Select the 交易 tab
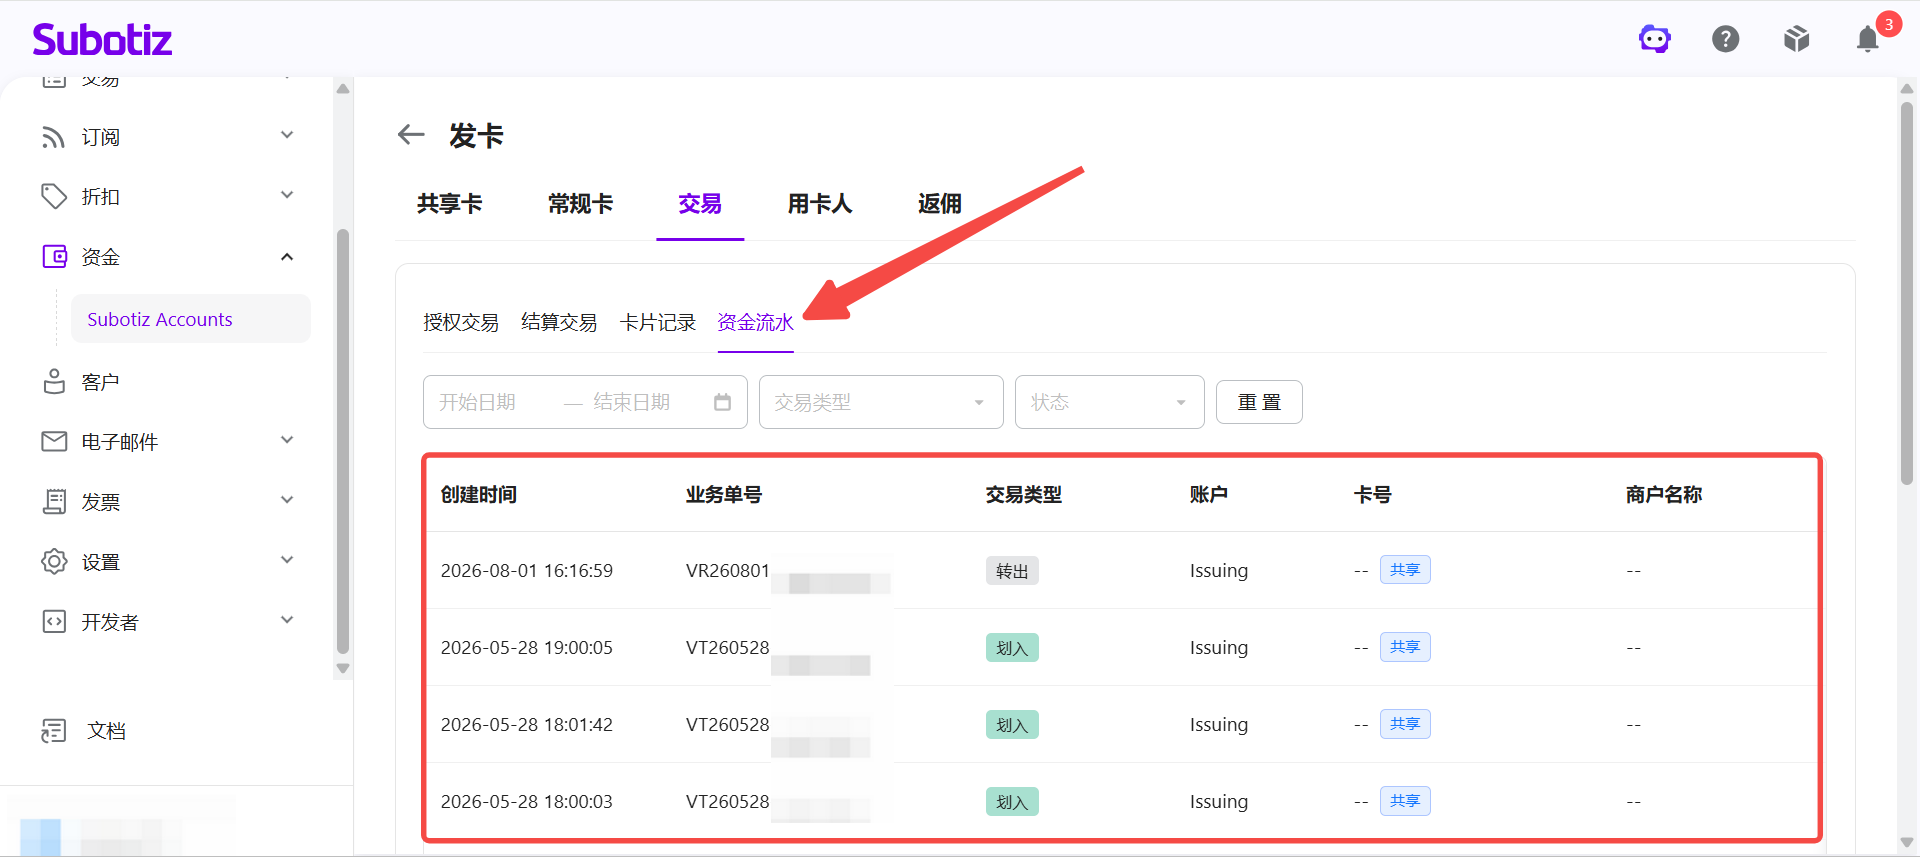The image size is (1920, 857). 700,204
